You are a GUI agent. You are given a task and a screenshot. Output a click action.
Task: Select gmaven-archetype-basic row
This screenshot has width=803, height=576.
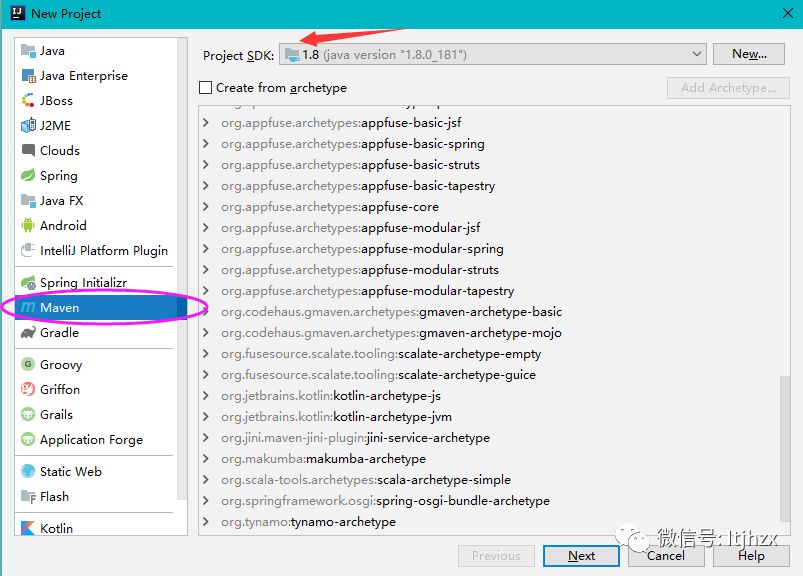click(x=494, y=311)
